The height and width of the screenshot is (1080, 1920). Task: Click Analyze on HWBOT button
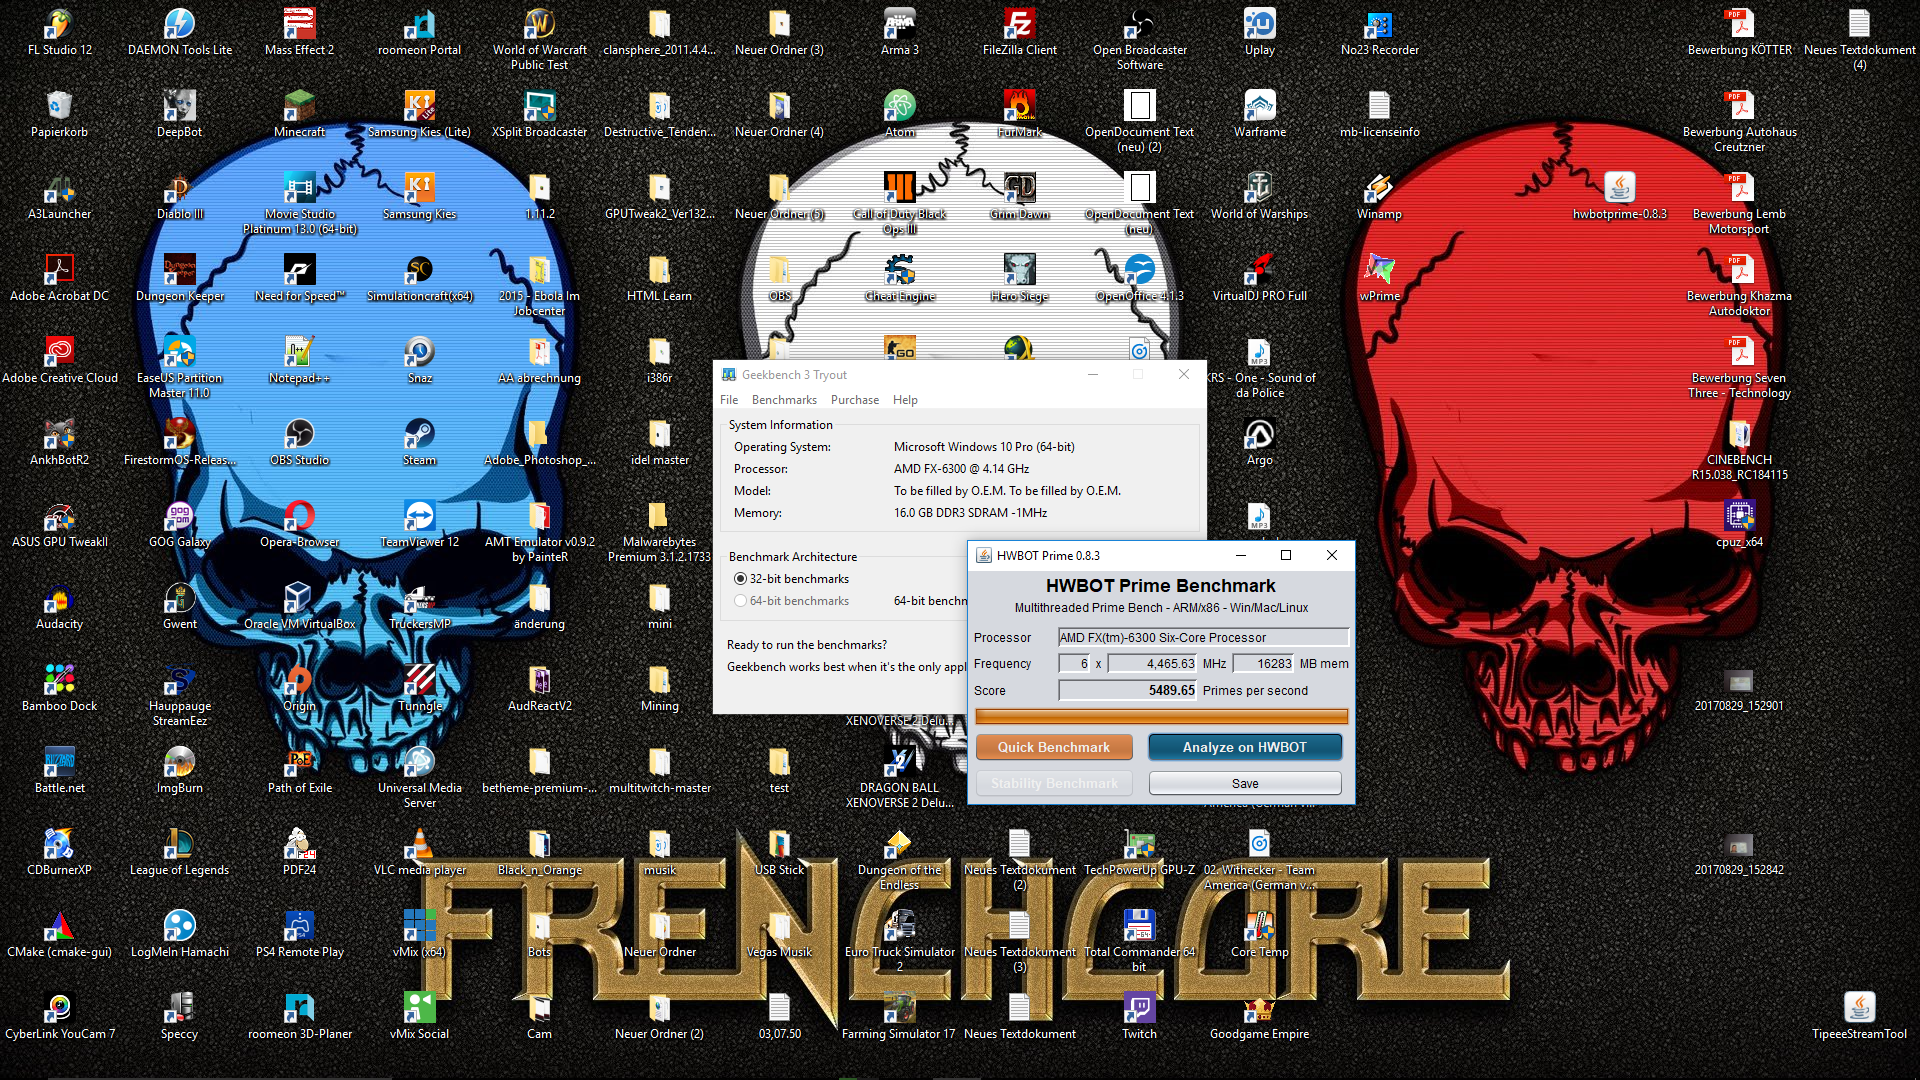pyautogui.click(x=1245, y=747)
